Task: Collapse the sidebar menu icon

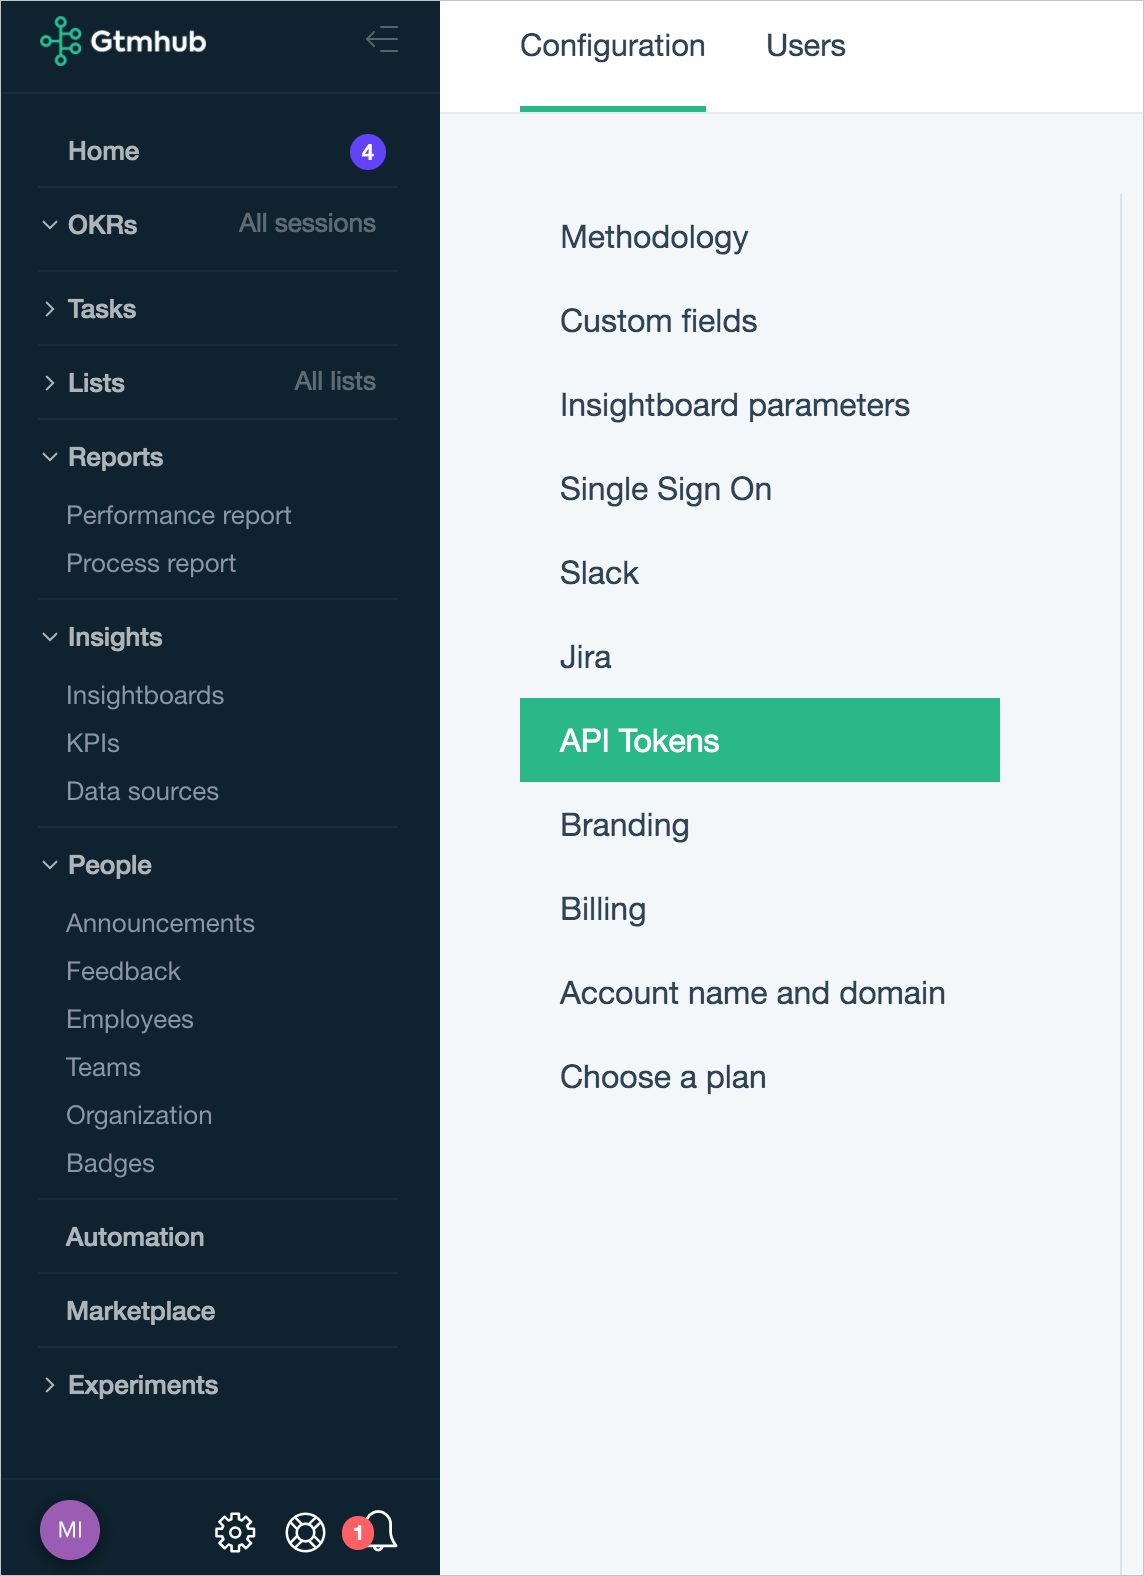Action: point(382,40)
